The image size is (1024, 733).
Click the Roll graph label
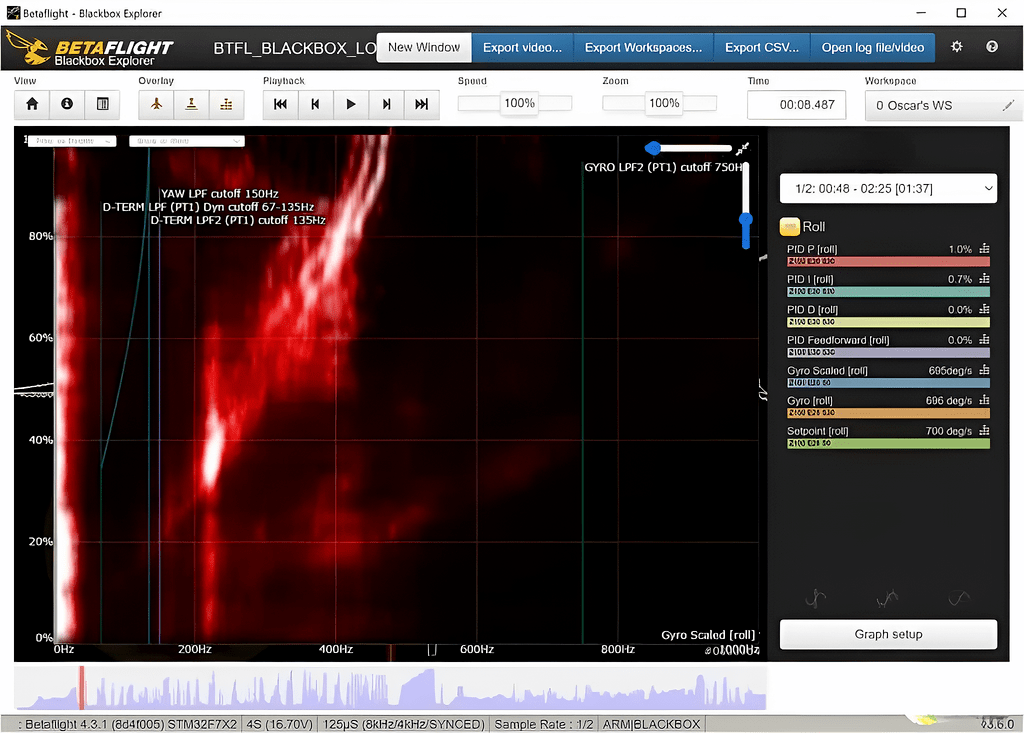(x=814, y=227)
